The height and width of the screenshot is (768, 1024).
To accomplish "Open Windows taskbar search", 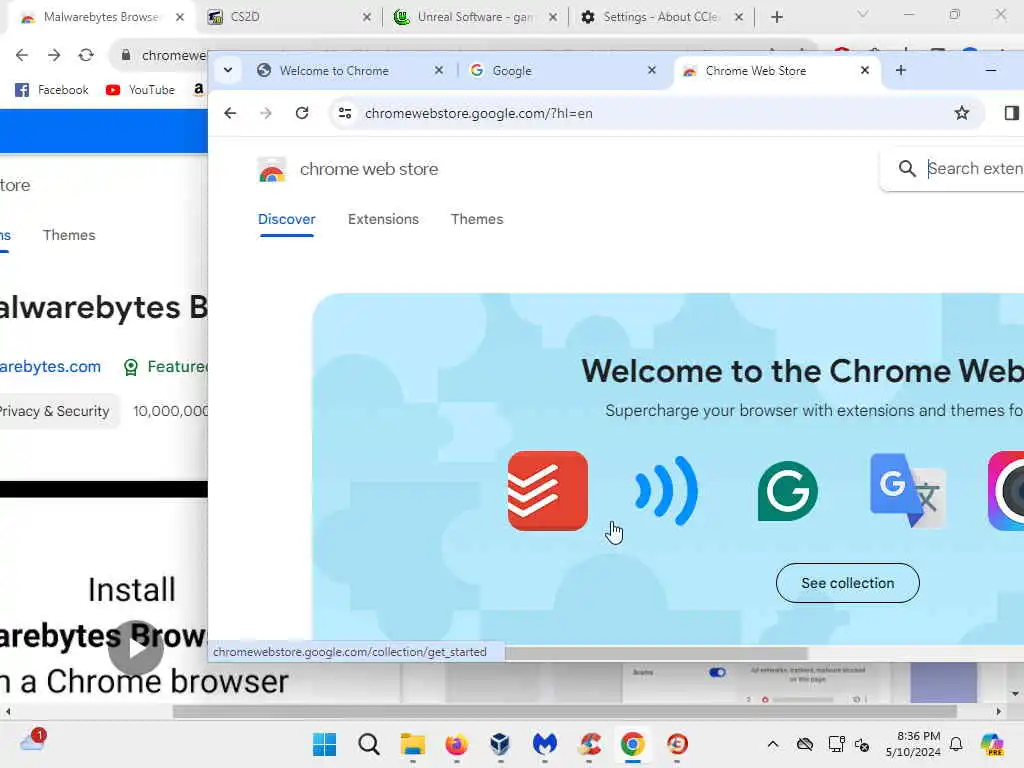I will tap(369, 744).
